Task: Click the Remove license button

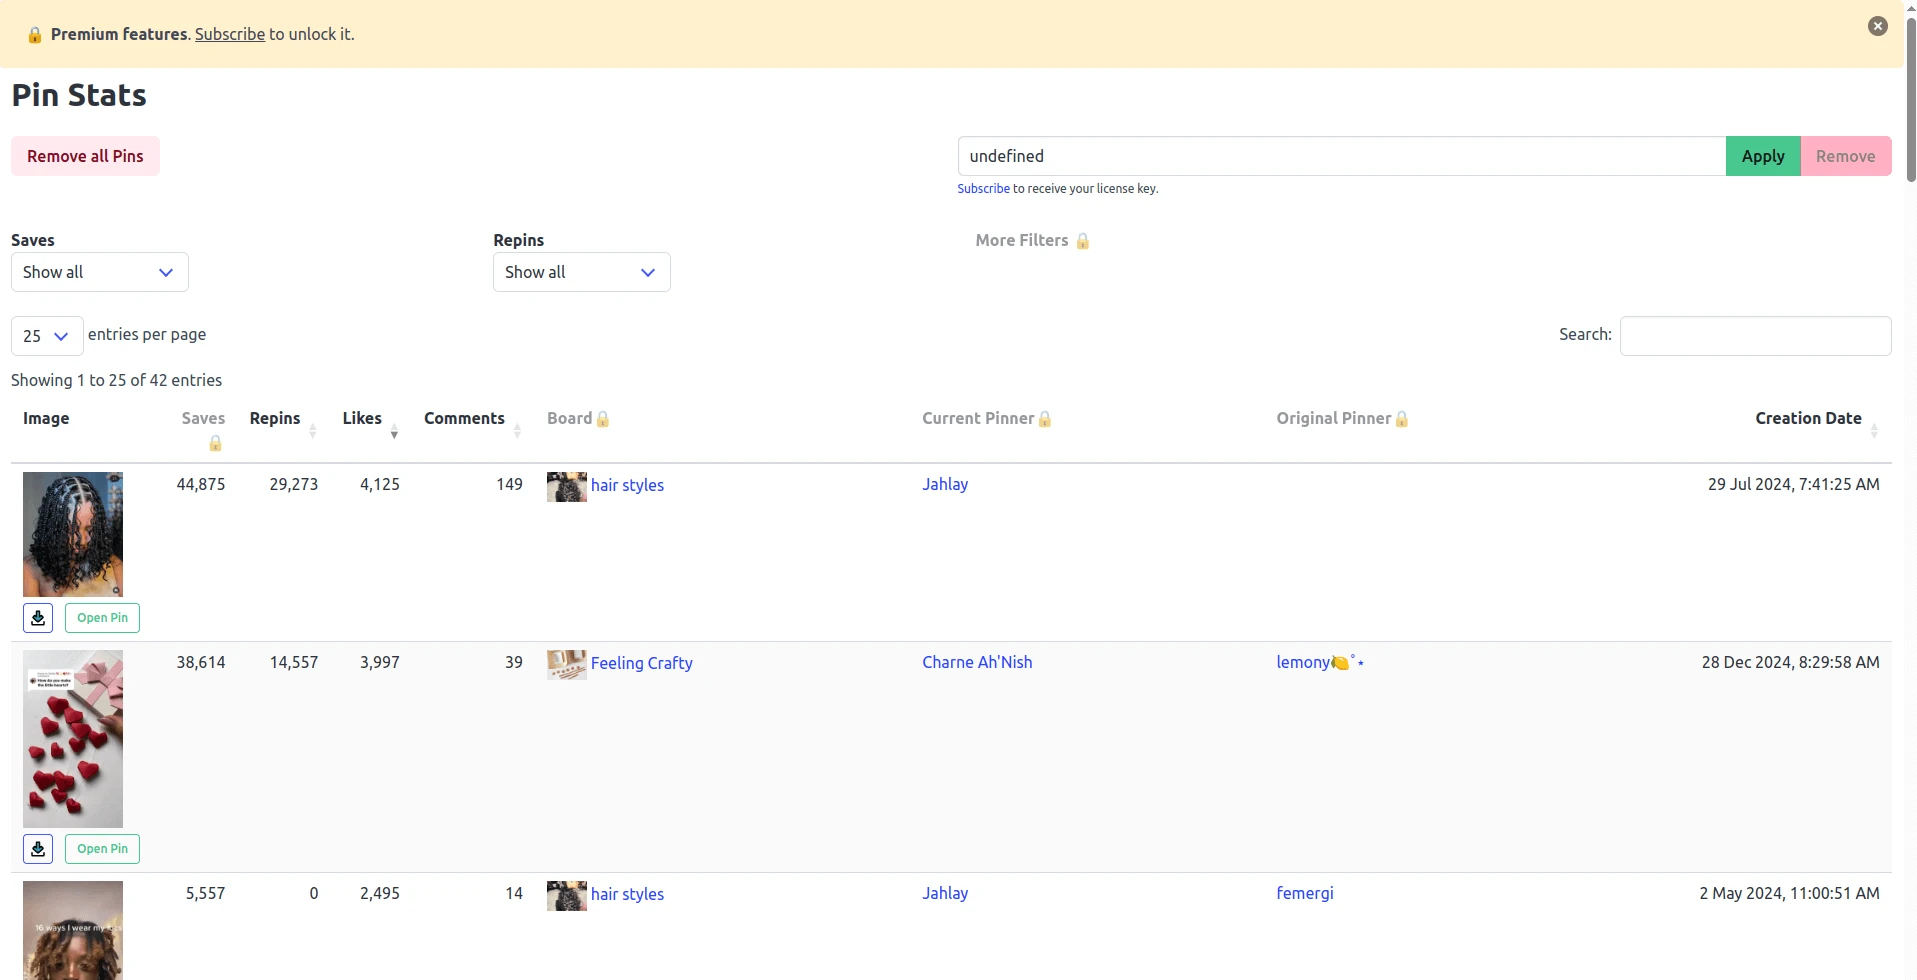Action: click(x=1846, y=156)
